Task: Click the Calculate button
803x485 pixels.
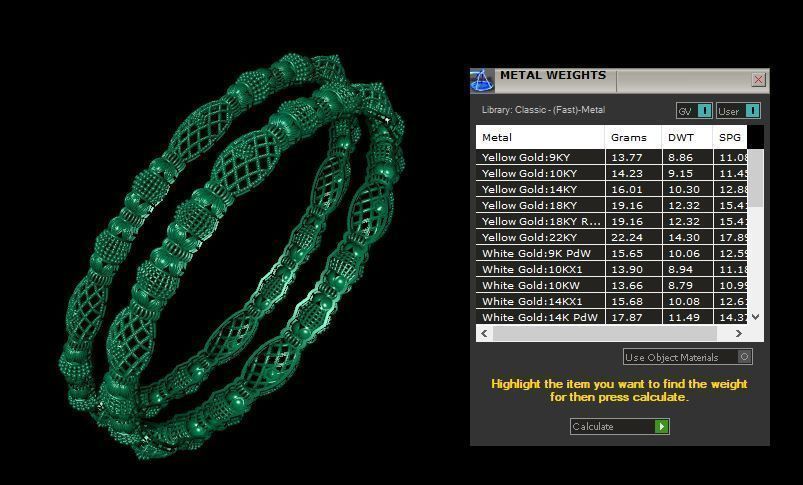Action: [x=620, y=427]
